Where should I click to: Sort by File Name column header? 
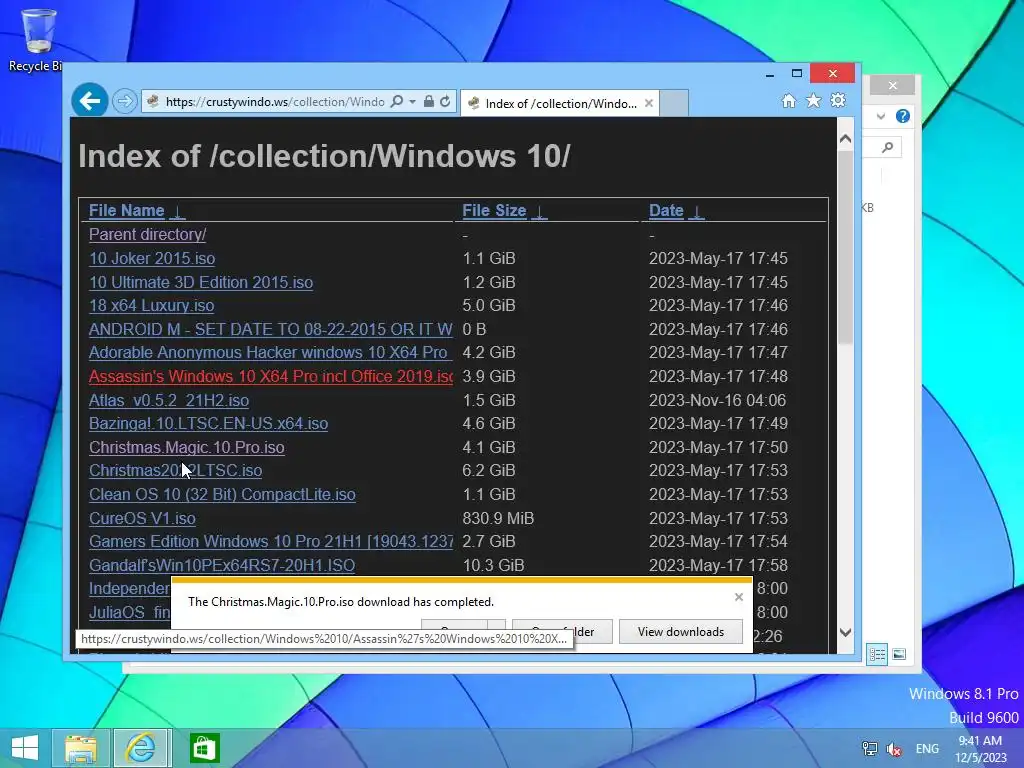(127, 210)
